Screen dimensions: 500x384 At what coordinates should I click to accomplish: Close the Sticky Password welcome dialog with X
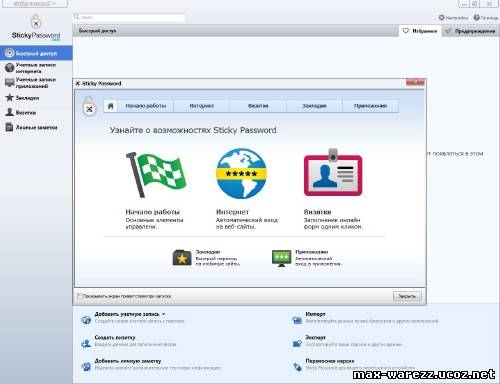point(415,83)
